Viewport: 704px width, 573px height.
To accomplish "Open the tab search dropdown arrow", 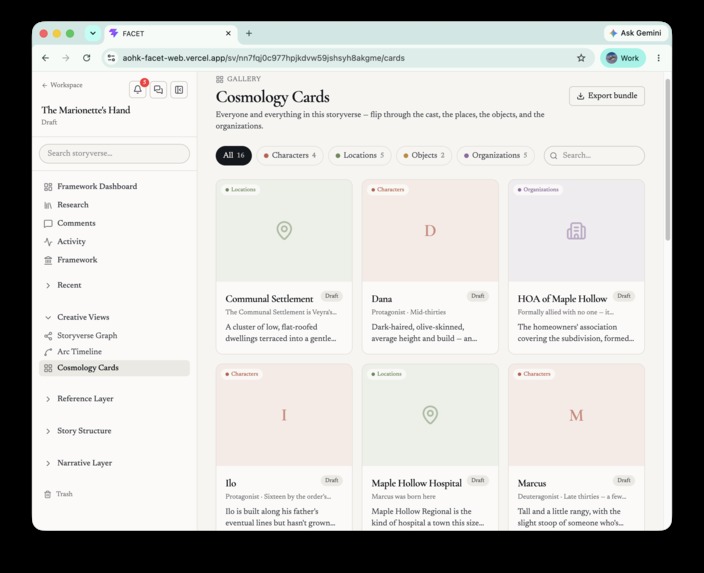I will pyautogui.click(x=93, y=33).
